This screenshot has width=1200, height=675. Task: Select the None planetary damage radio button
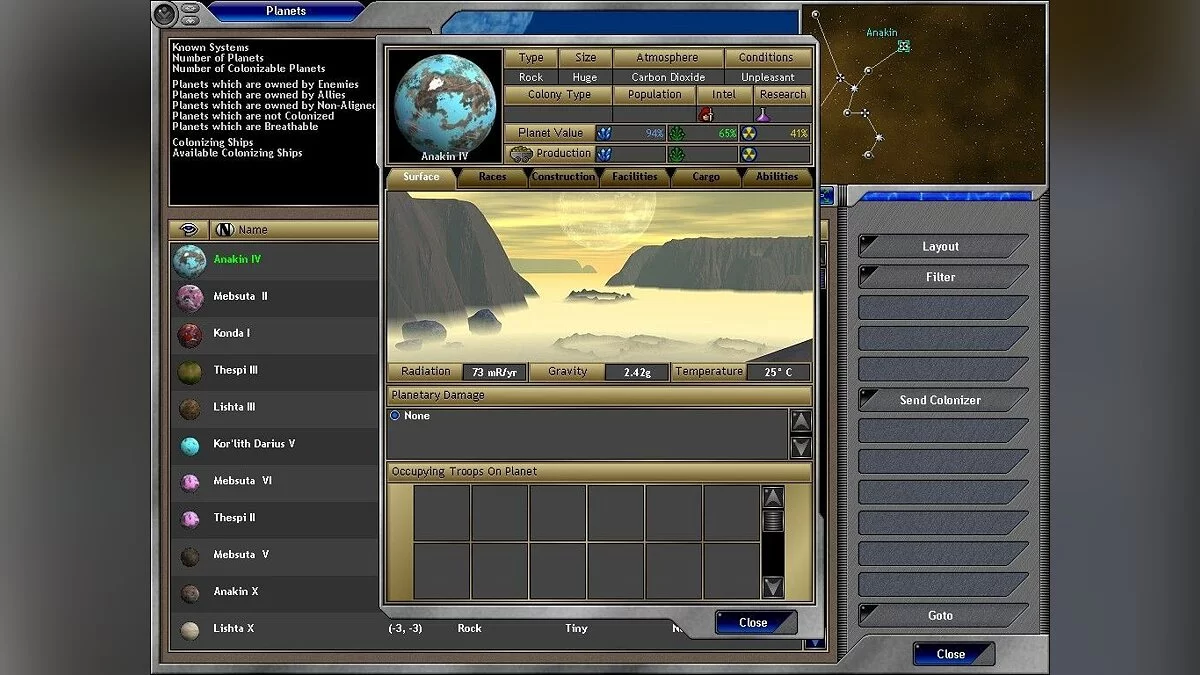pyautogui.click(x=395, y=415)
